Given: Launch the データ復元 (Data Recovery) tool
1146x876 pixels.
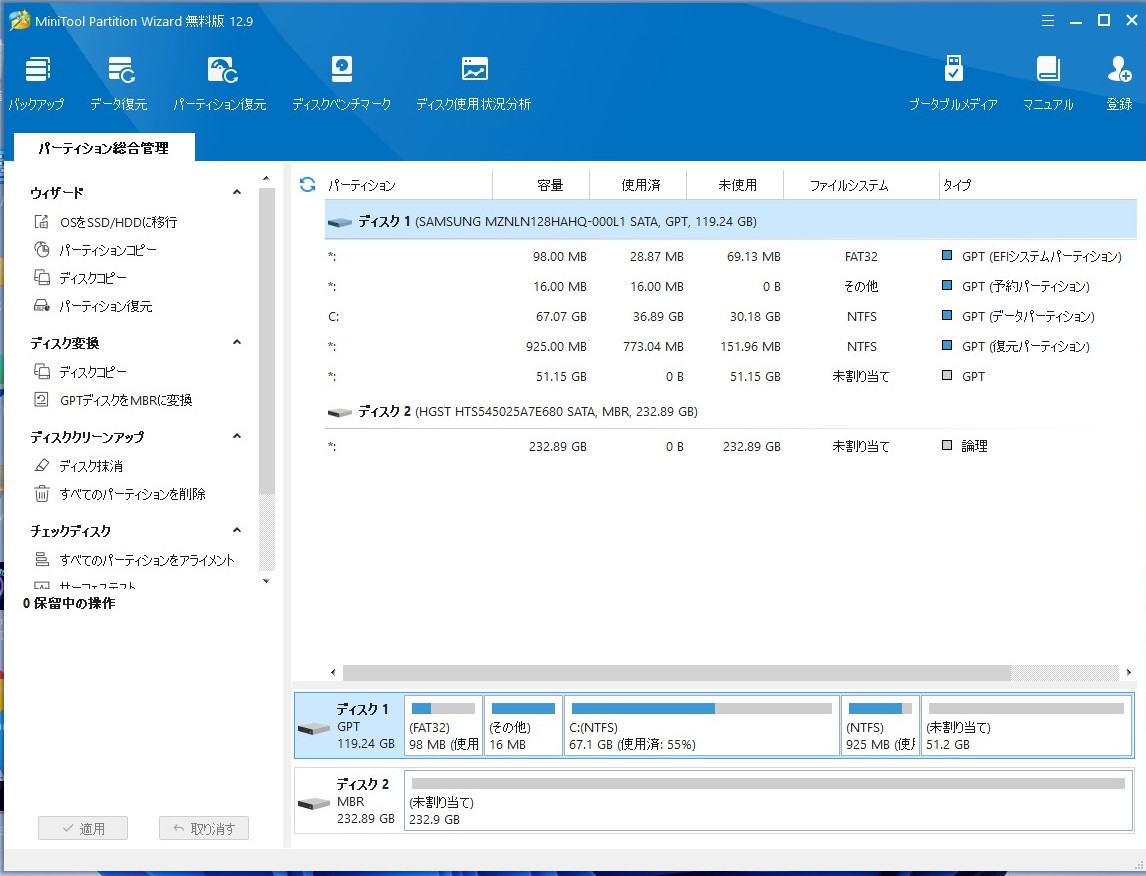Looking at the screenshot, I should [120, 70].
